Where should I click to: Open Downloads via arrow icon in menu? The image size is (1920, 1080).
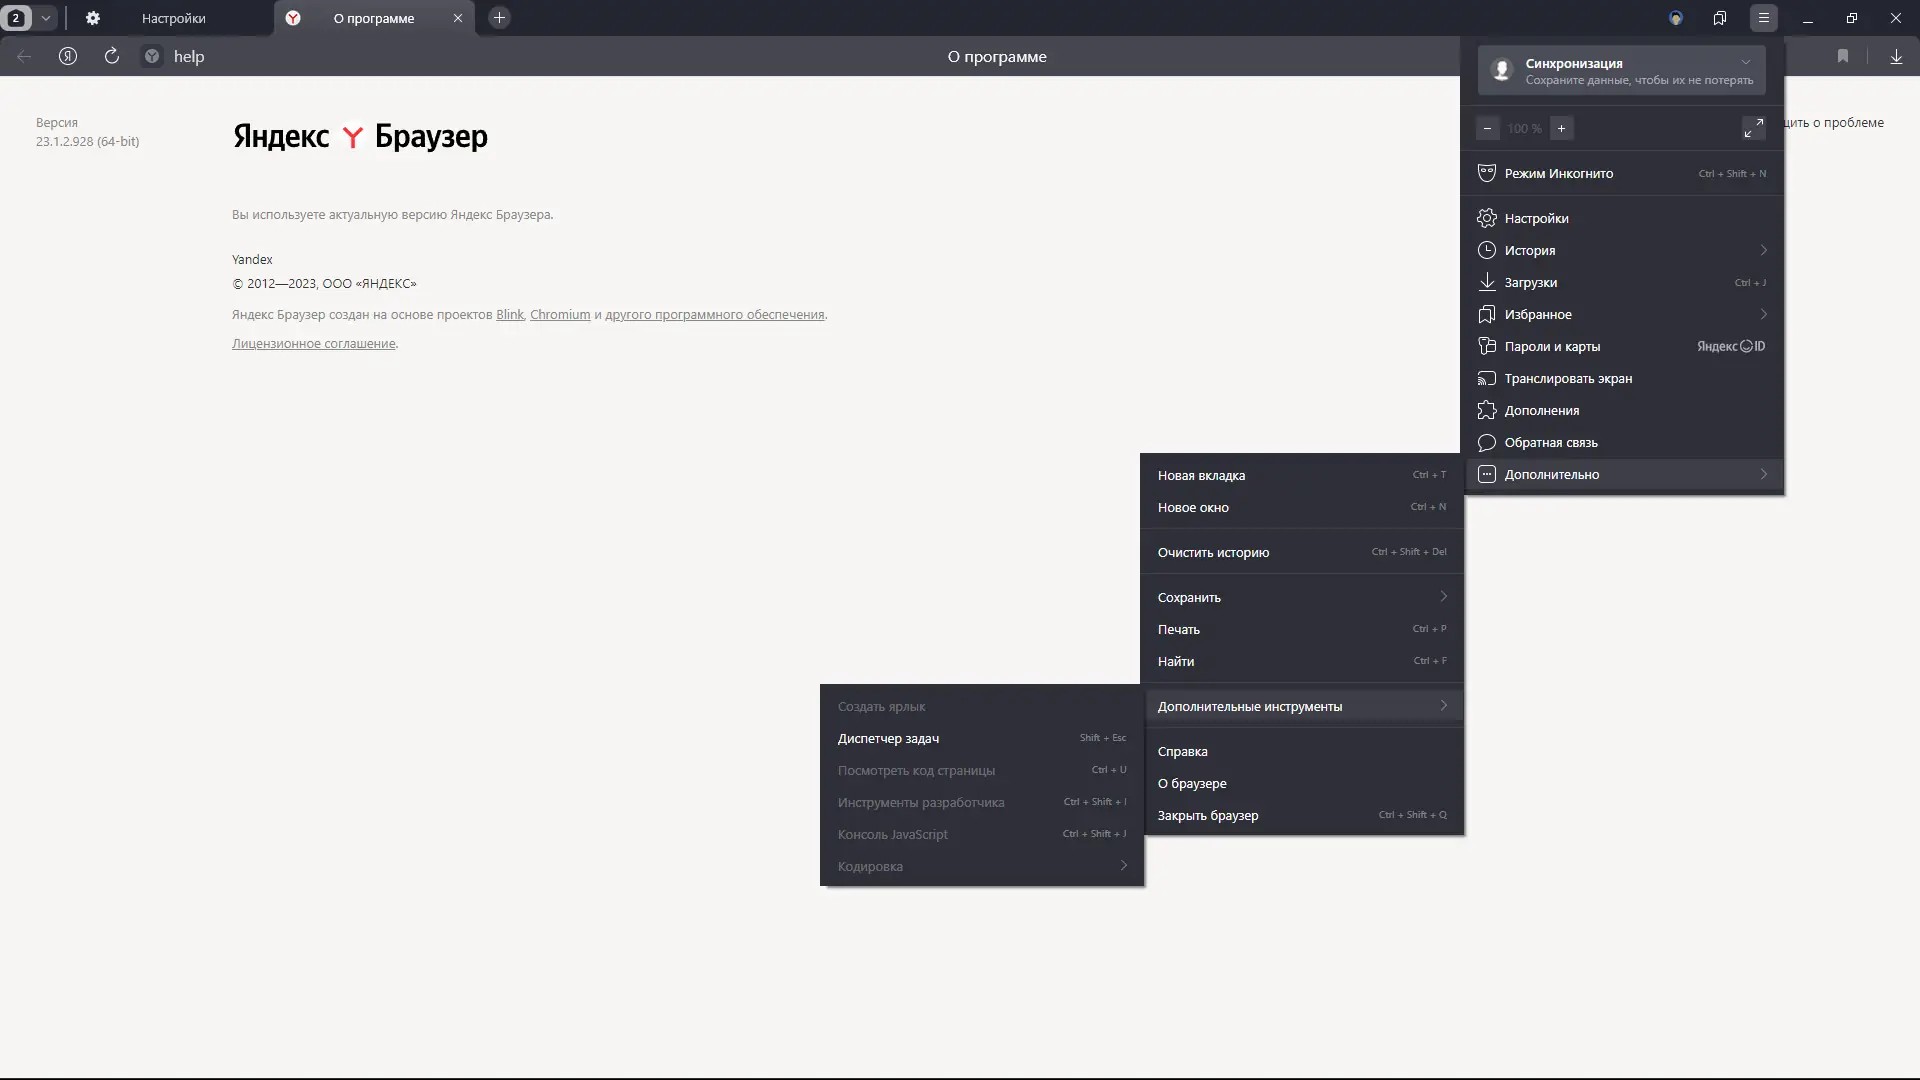click(1487, 282)
